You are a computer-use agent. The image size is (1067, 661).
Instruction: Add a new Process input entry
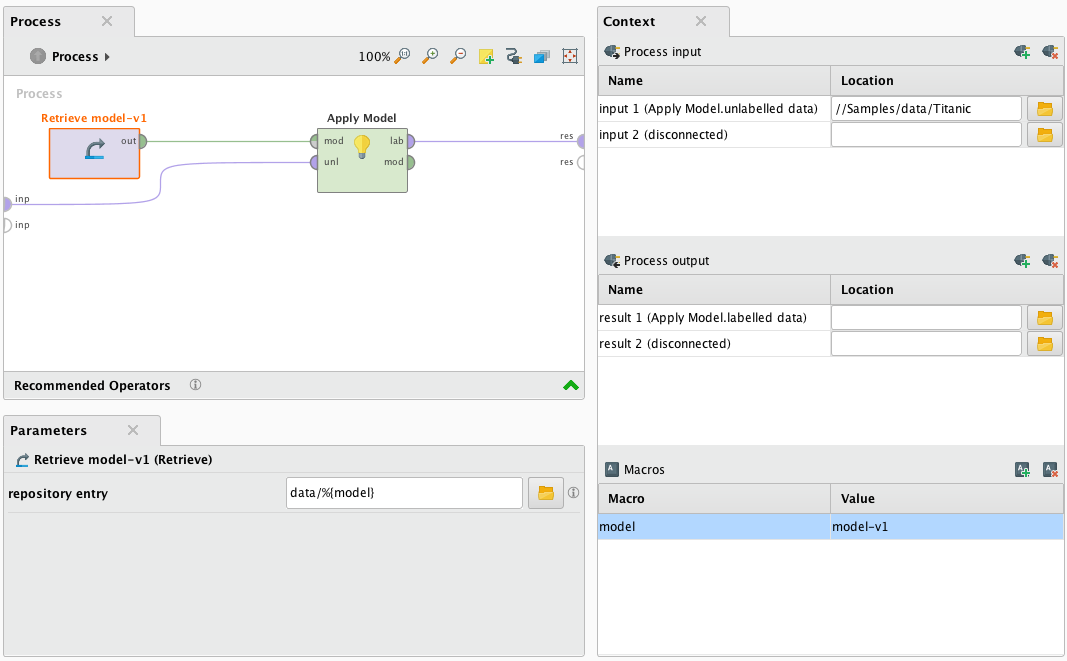(x=1021, y=51)
